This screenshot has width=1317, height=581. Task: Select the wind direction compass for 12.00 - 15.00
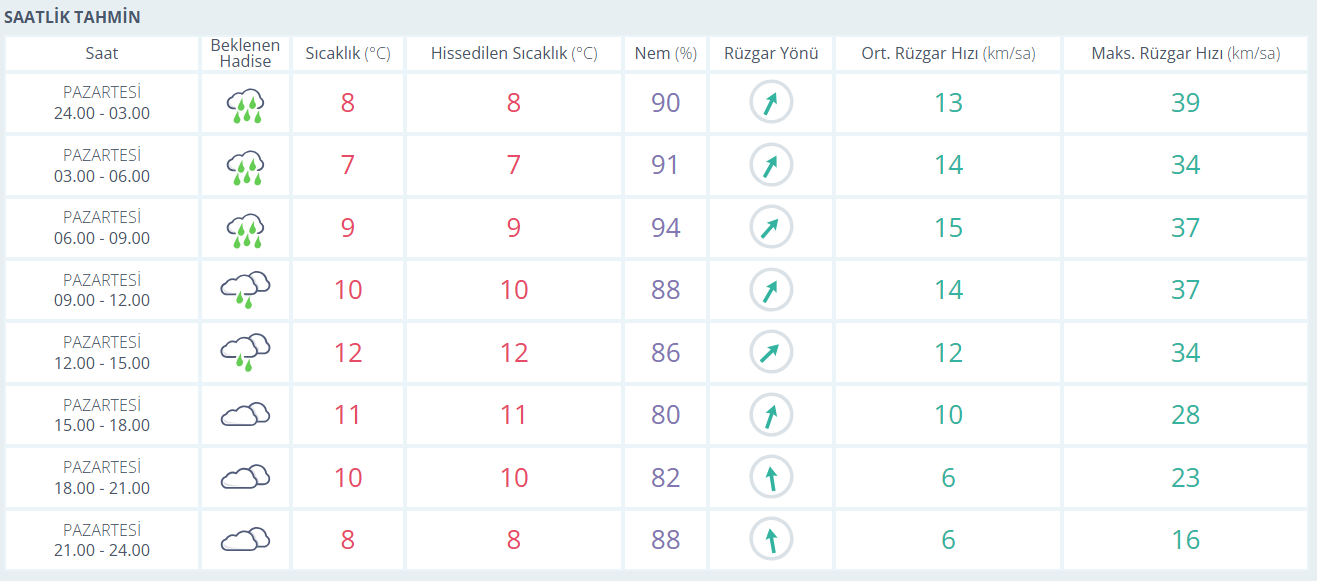(x=771, y=353)
